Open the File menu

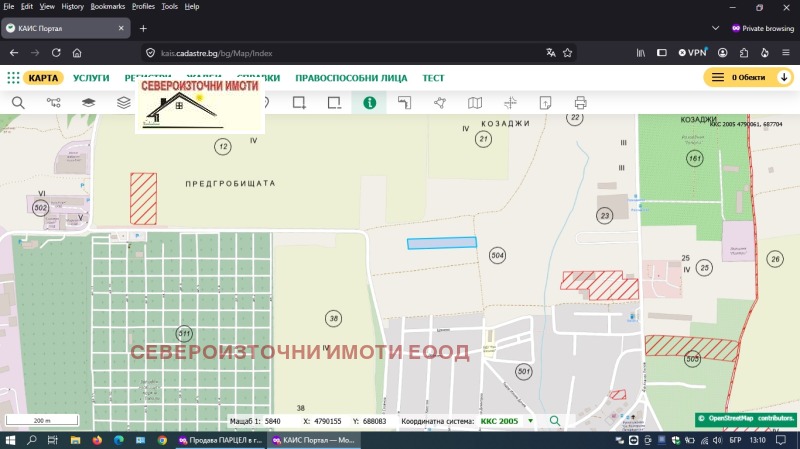9,7
